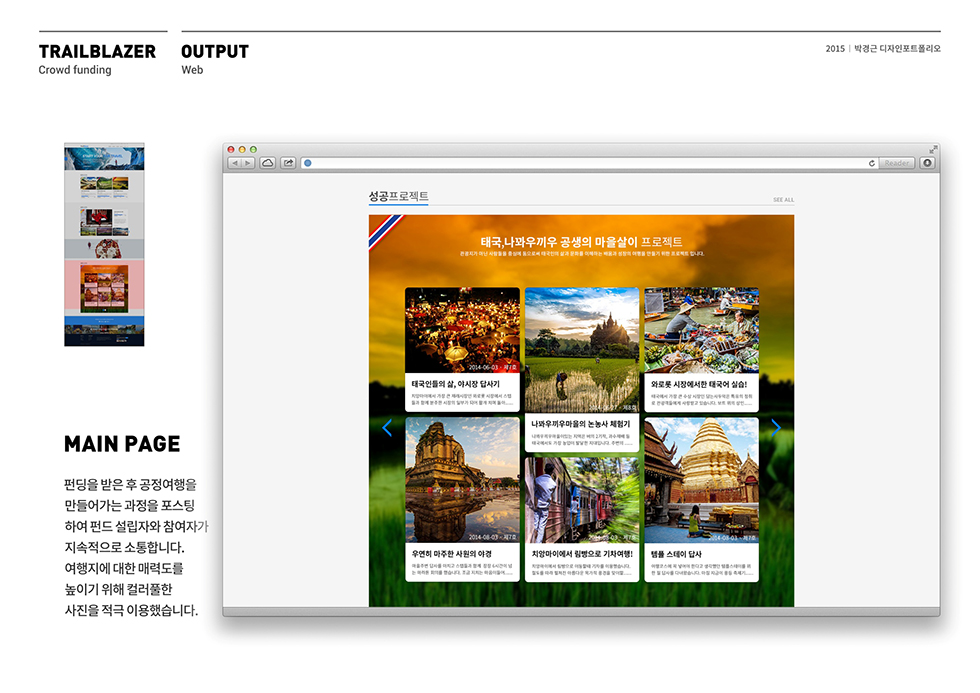Click the Share icon in browser toolbar
Screen dimensions: 980x693
coord(288,163)
